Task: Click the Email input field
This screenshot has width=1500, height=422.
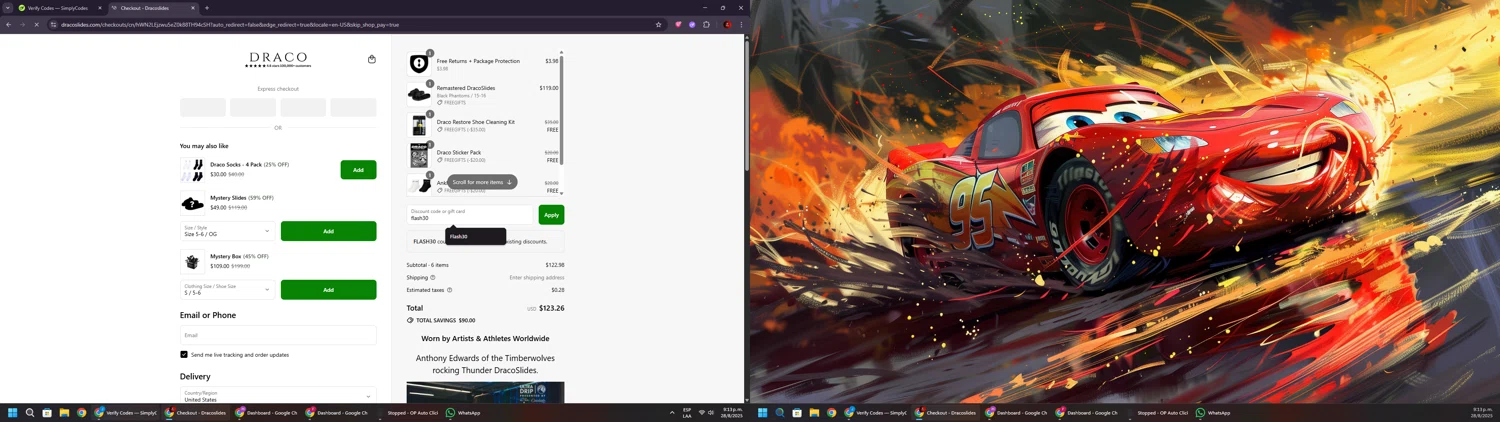Action: click(x=278, y=335)
